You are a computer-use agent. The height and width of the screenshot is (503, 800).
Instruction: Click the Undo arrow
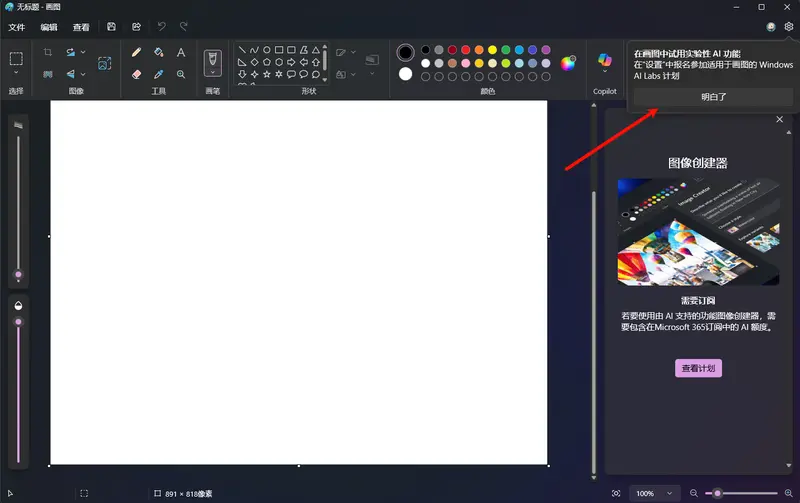point(162,26)
